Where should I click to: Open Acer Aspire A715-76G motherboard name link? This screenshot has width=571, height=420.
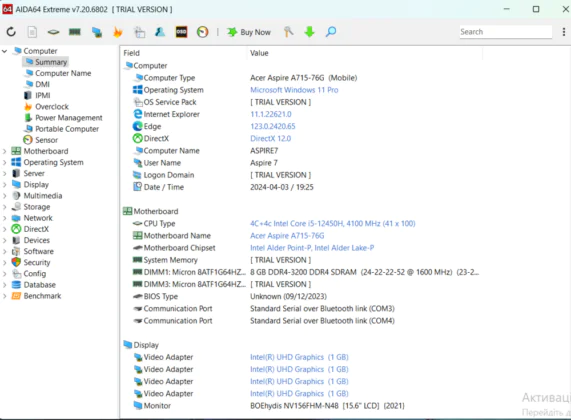coord(287,236)
